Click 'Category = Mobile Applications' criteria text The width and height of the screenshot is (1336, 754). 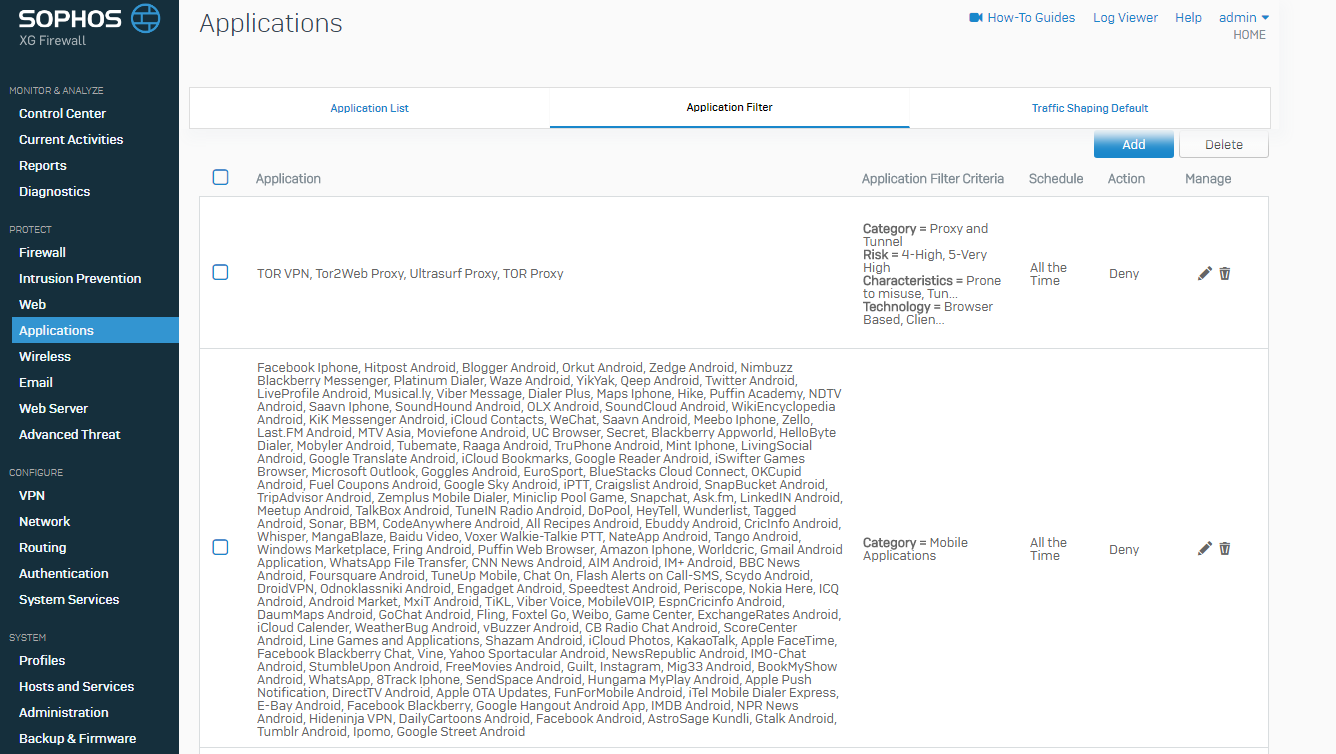point(916,549)
